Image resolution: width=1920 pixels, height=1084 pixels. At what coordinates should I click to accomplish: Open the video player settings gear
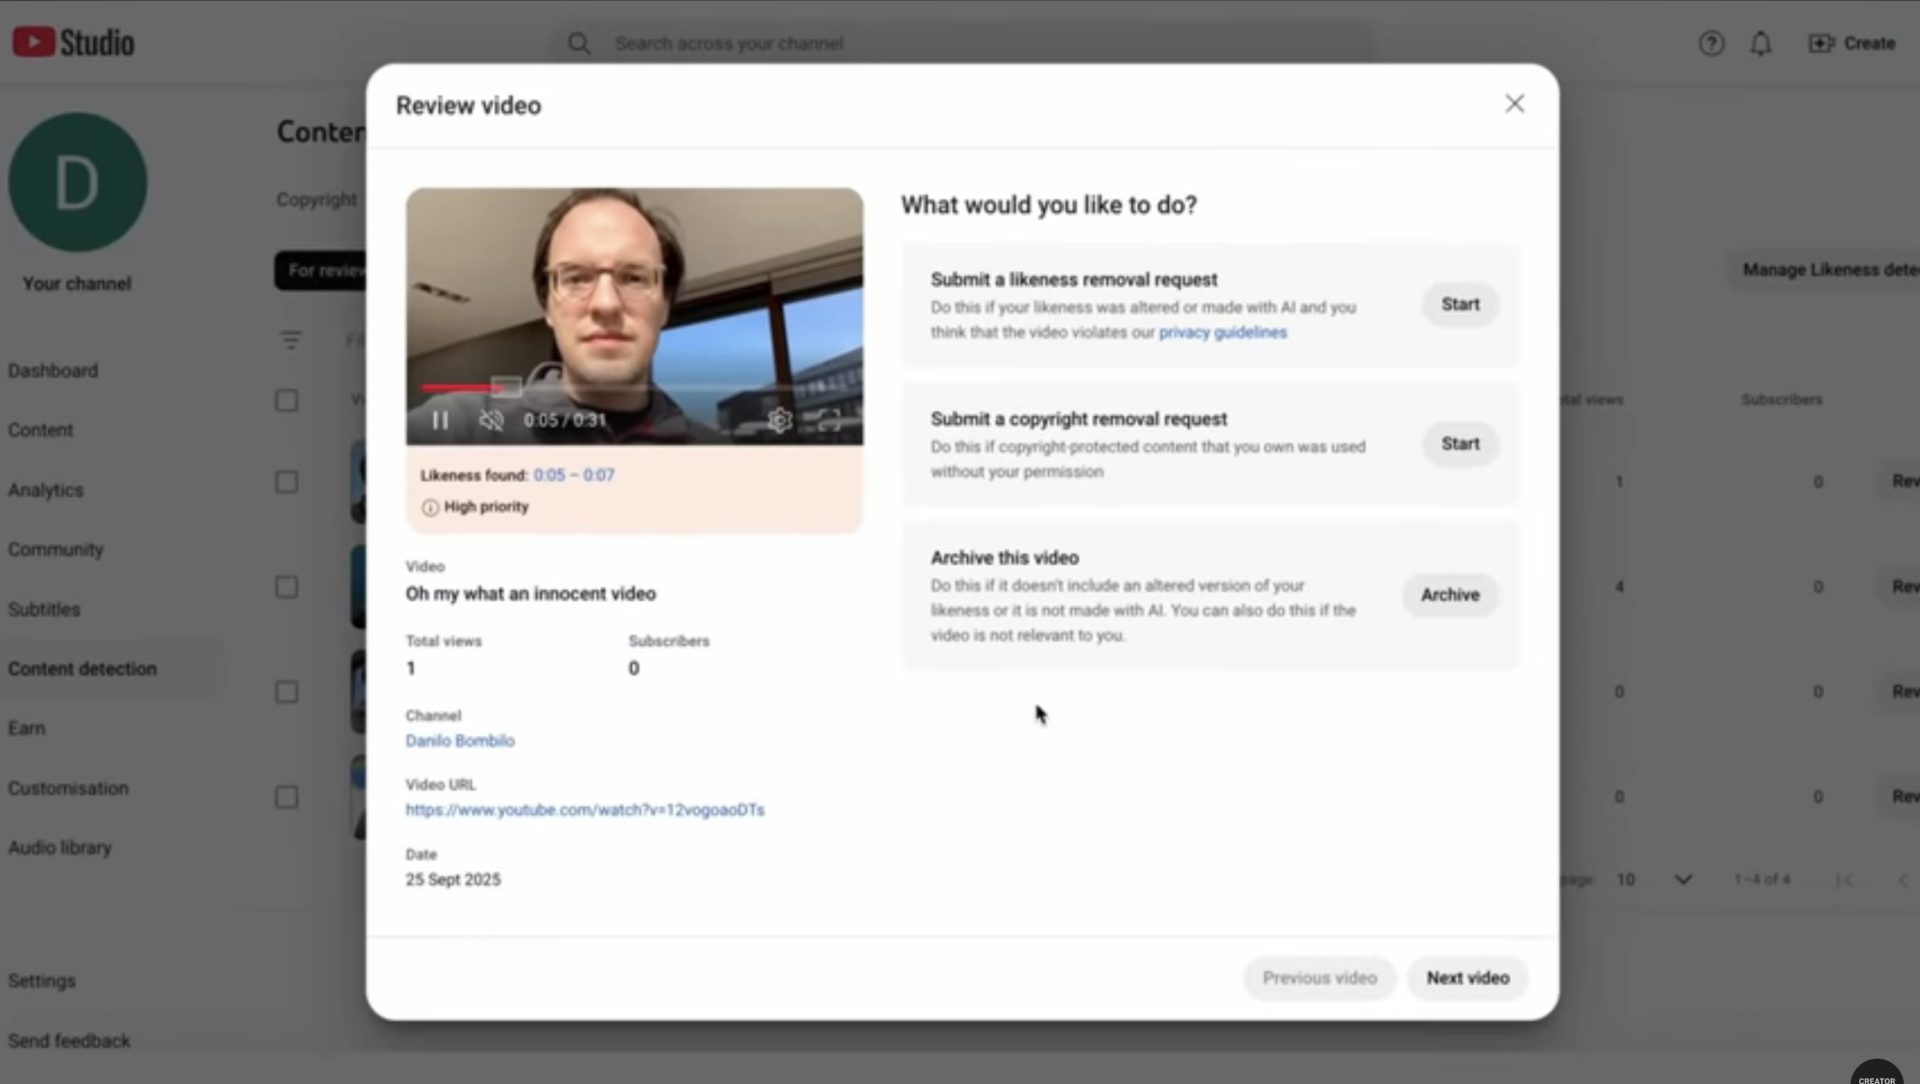[779, 420]
